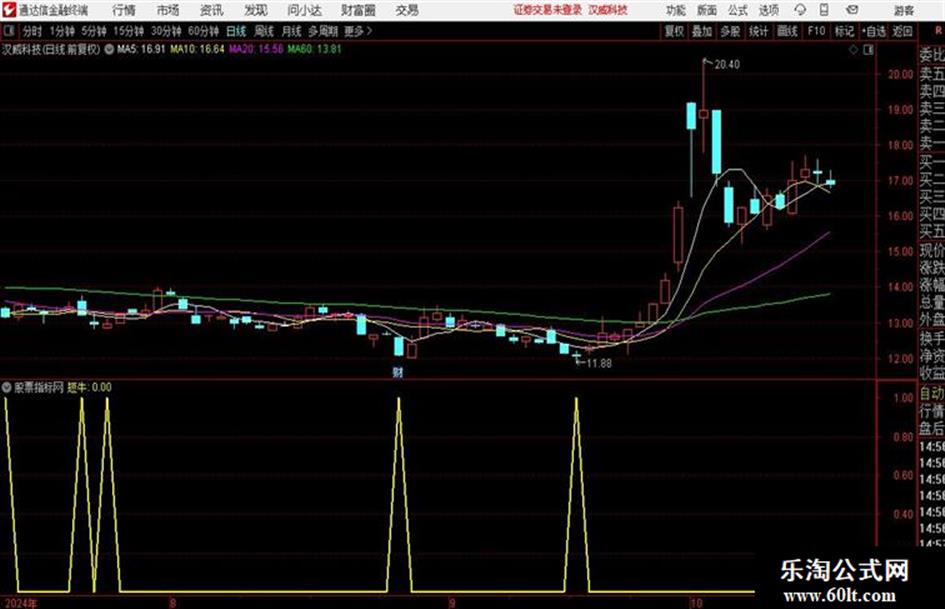Click the 多股 multi-stock toolbar button
This screenshot has height=609, width=945.
click(730, 31)
